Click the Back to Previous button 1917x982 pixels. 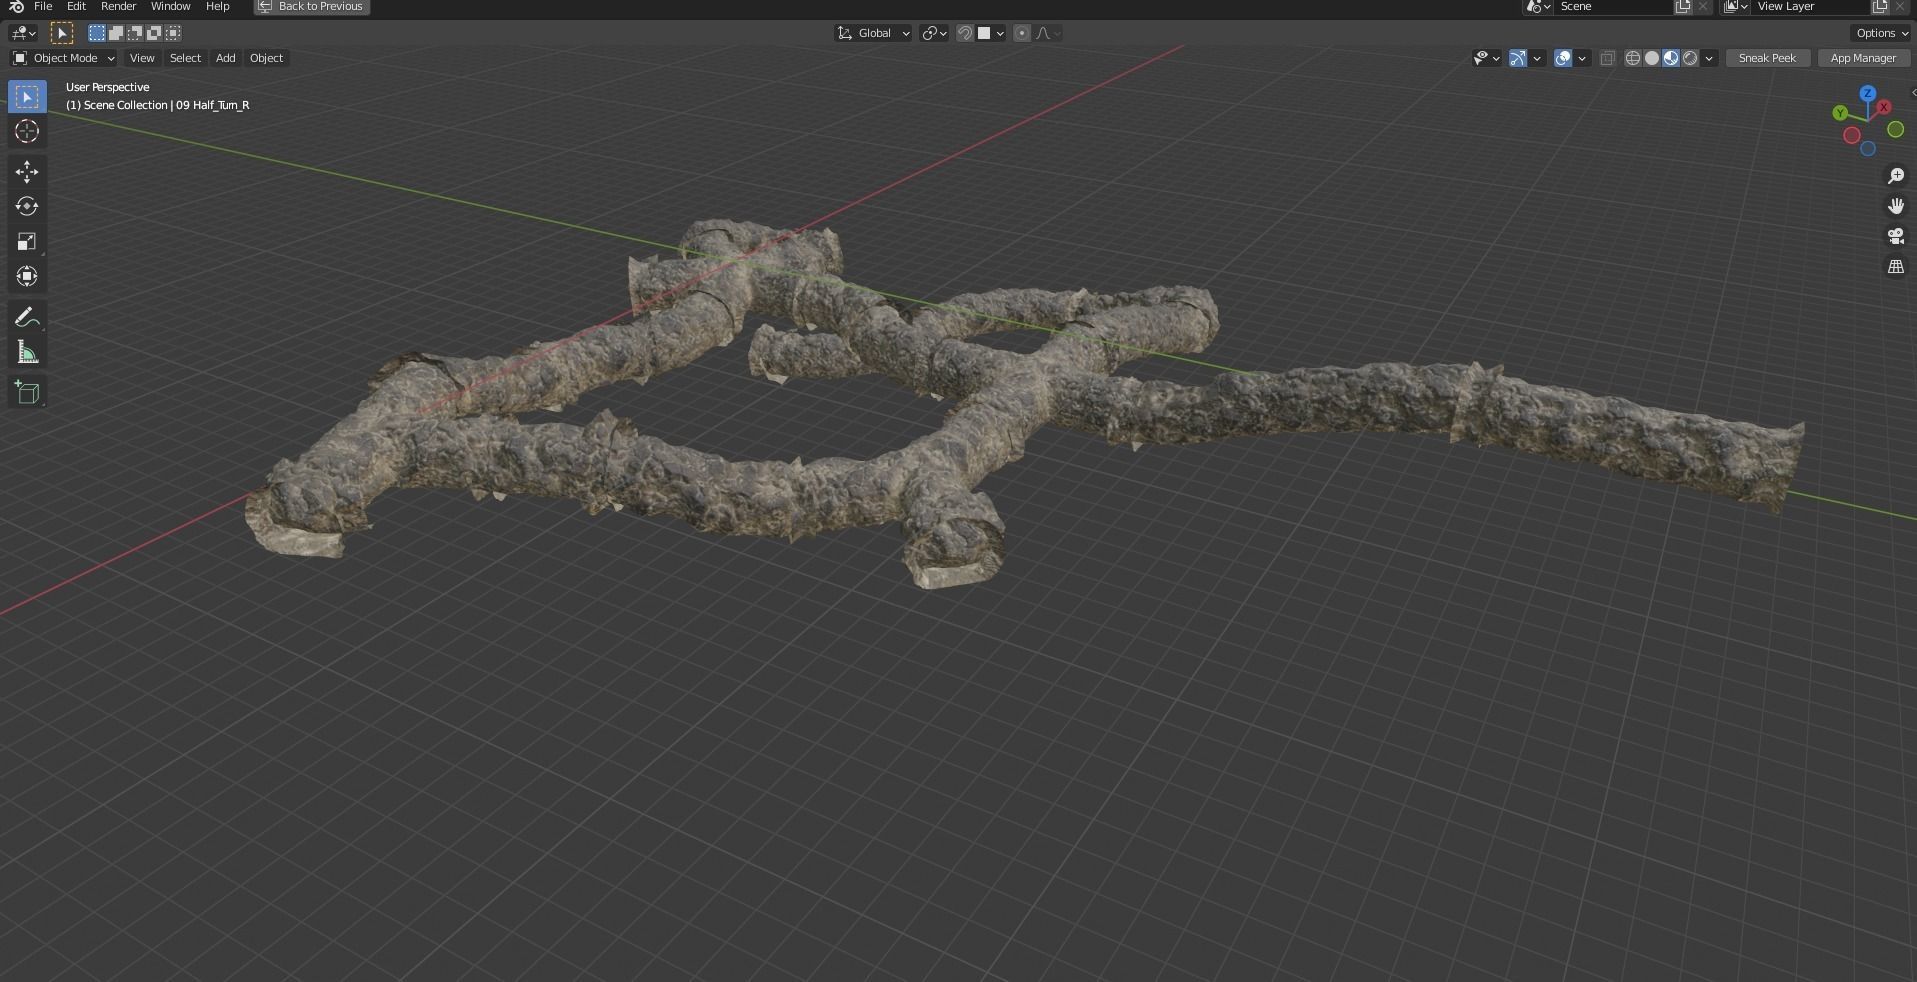tap(311, 7)
